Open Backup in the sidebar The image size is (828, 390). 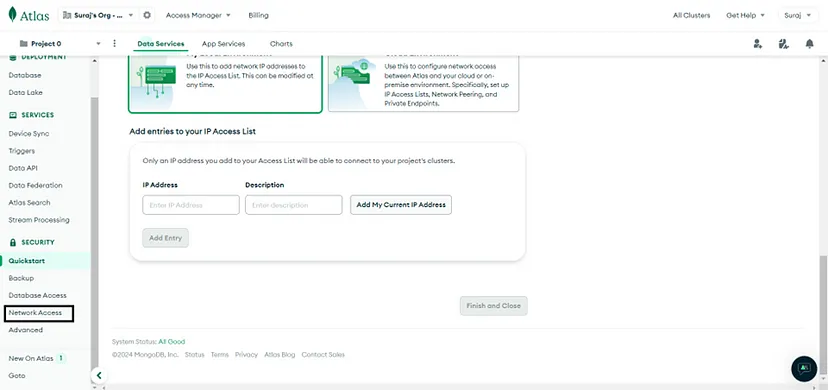point(21,278)
